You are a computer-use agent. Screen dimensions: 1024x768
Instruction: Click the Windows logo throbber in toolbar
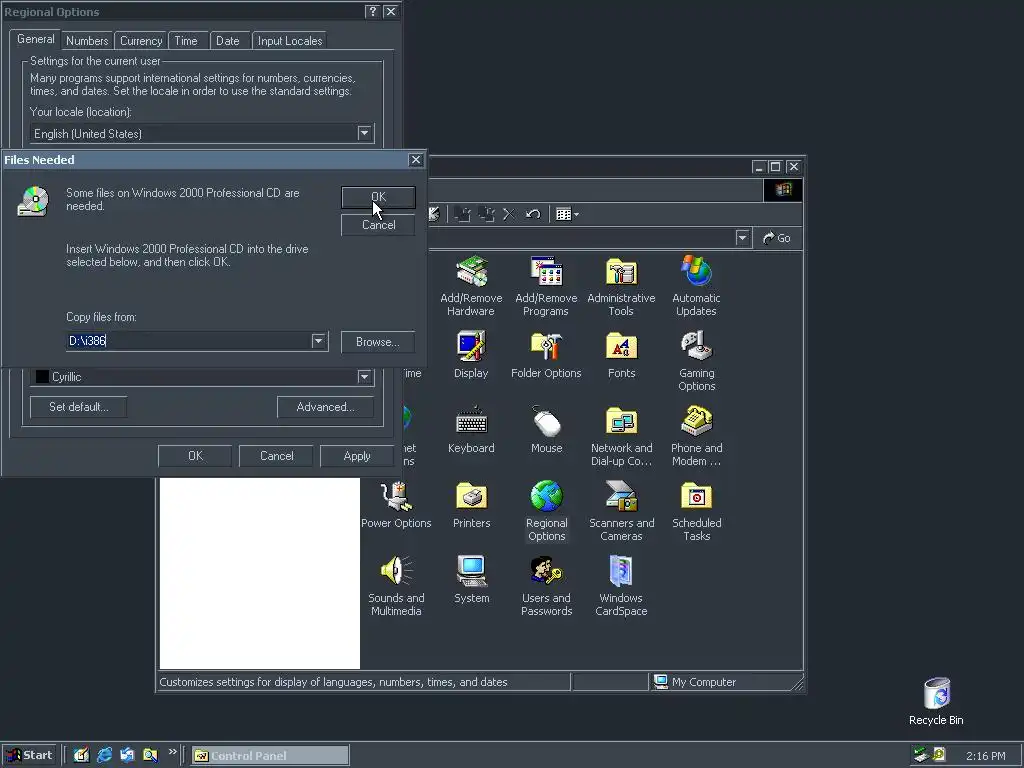tap(783, 190)
